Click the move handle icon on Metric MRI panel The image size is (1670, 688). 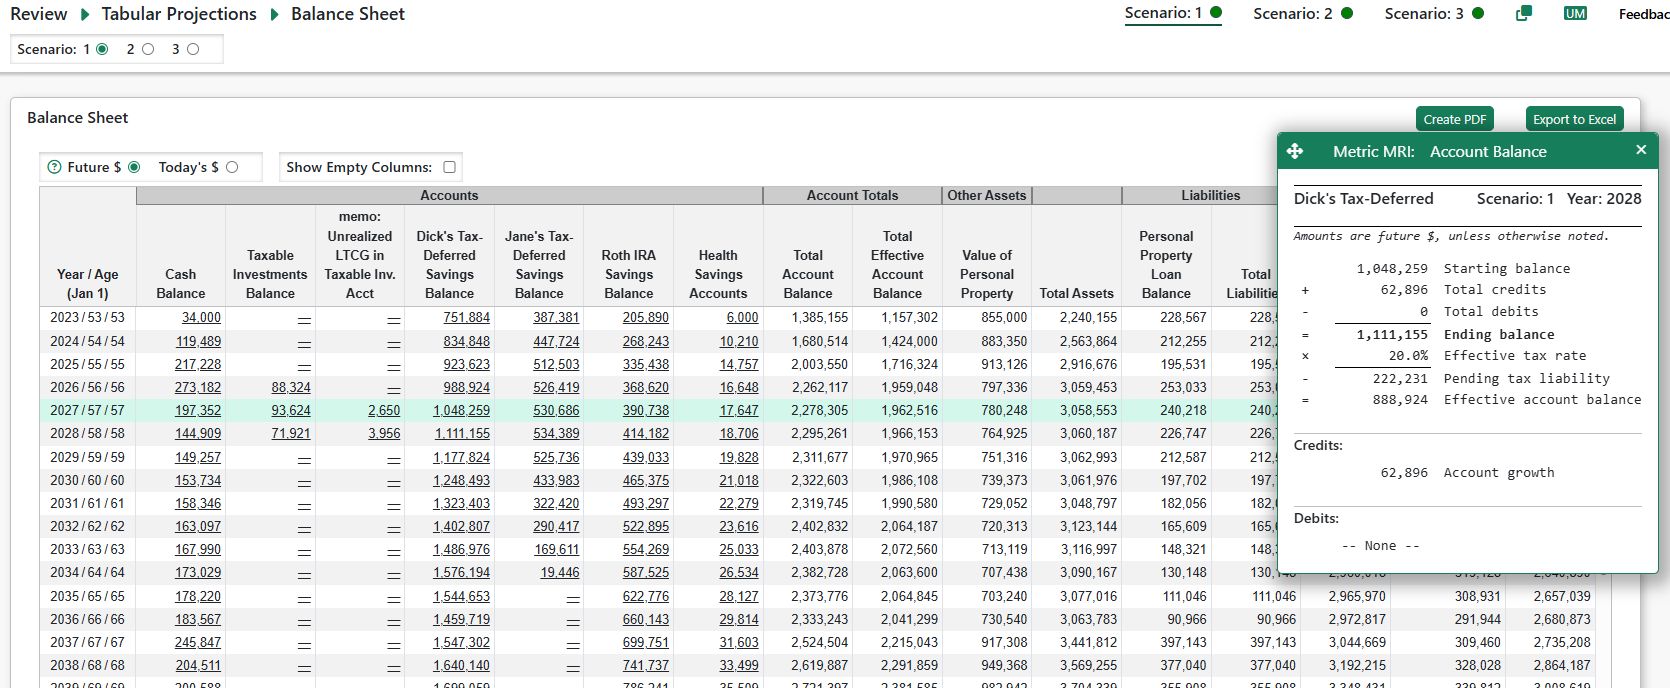(1295, 151)
